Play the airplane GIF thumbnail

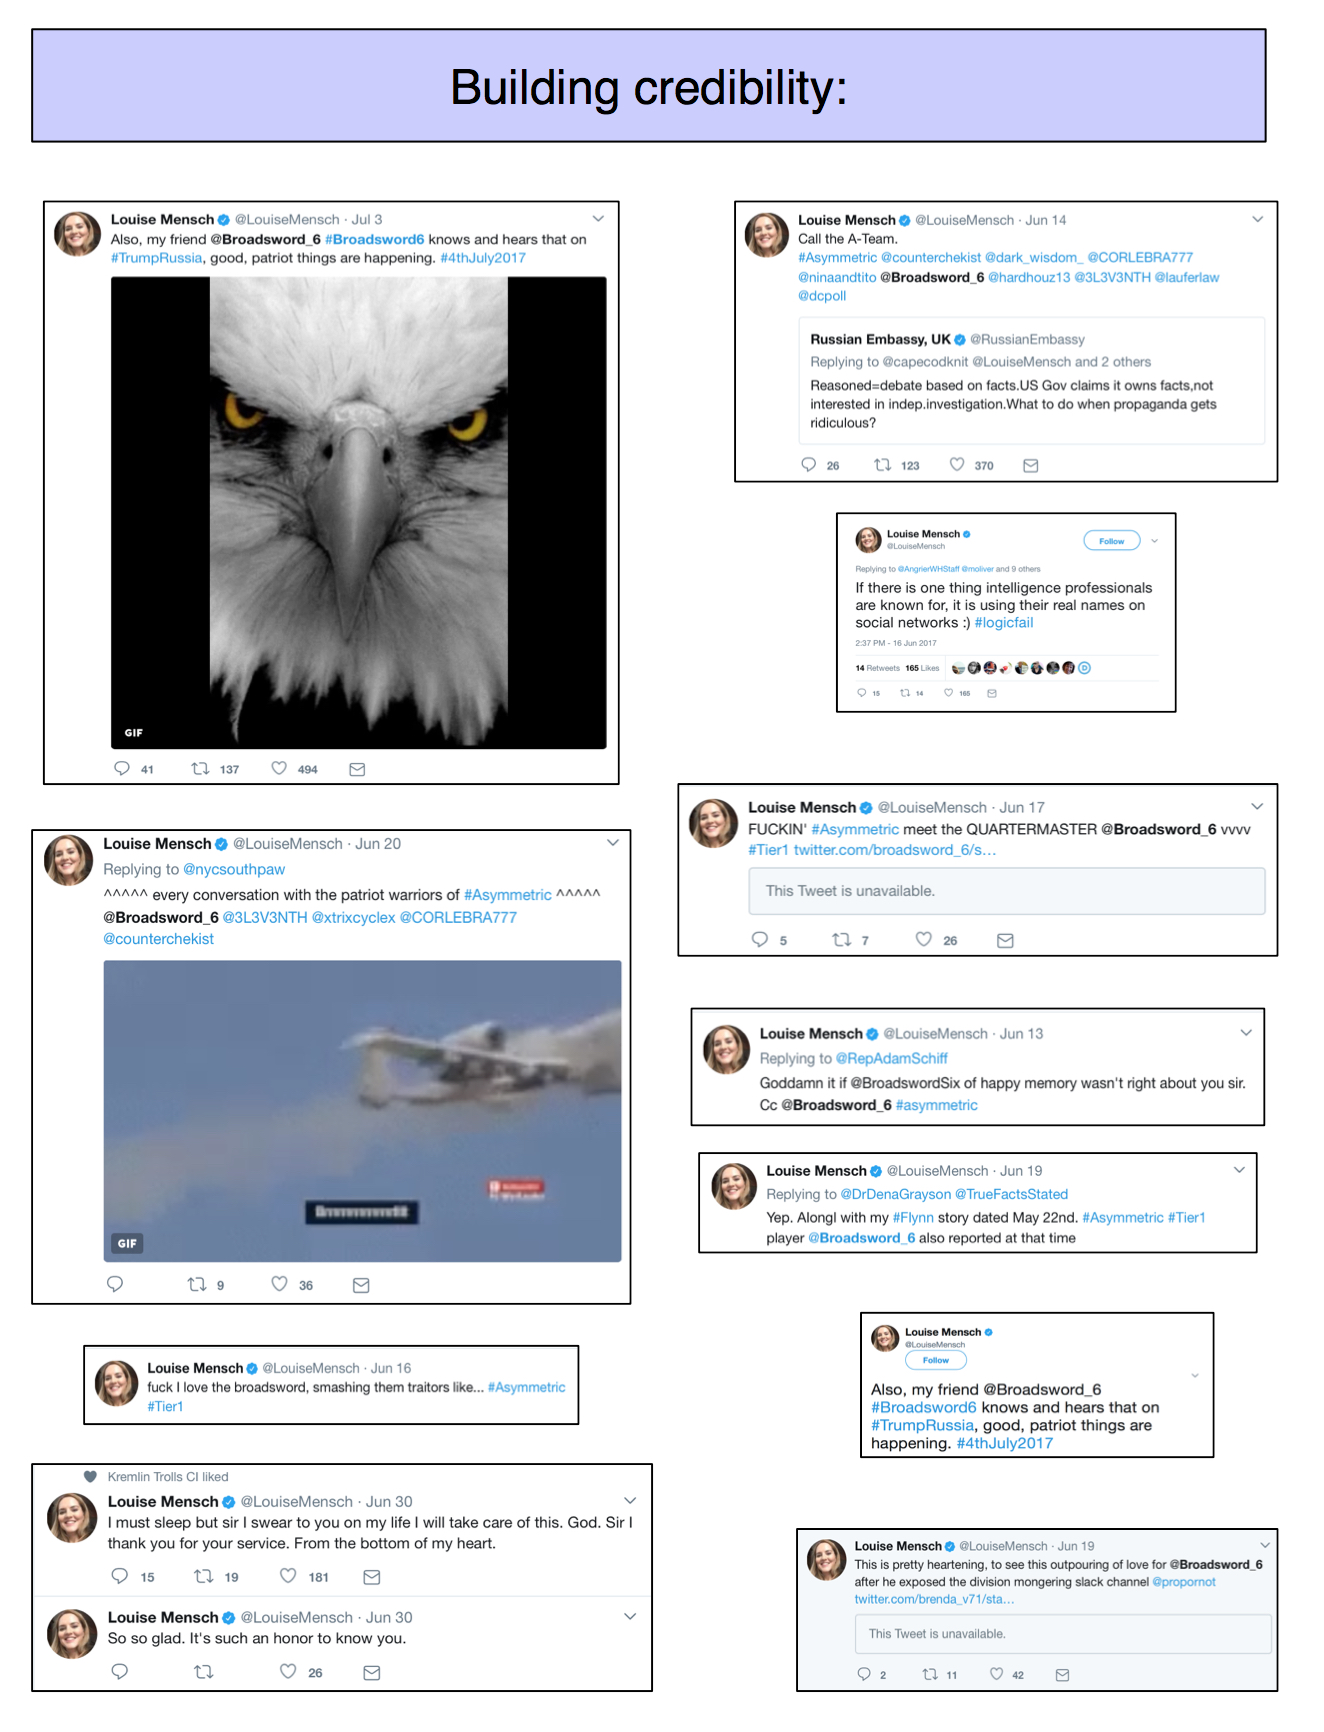point(362,1110)
